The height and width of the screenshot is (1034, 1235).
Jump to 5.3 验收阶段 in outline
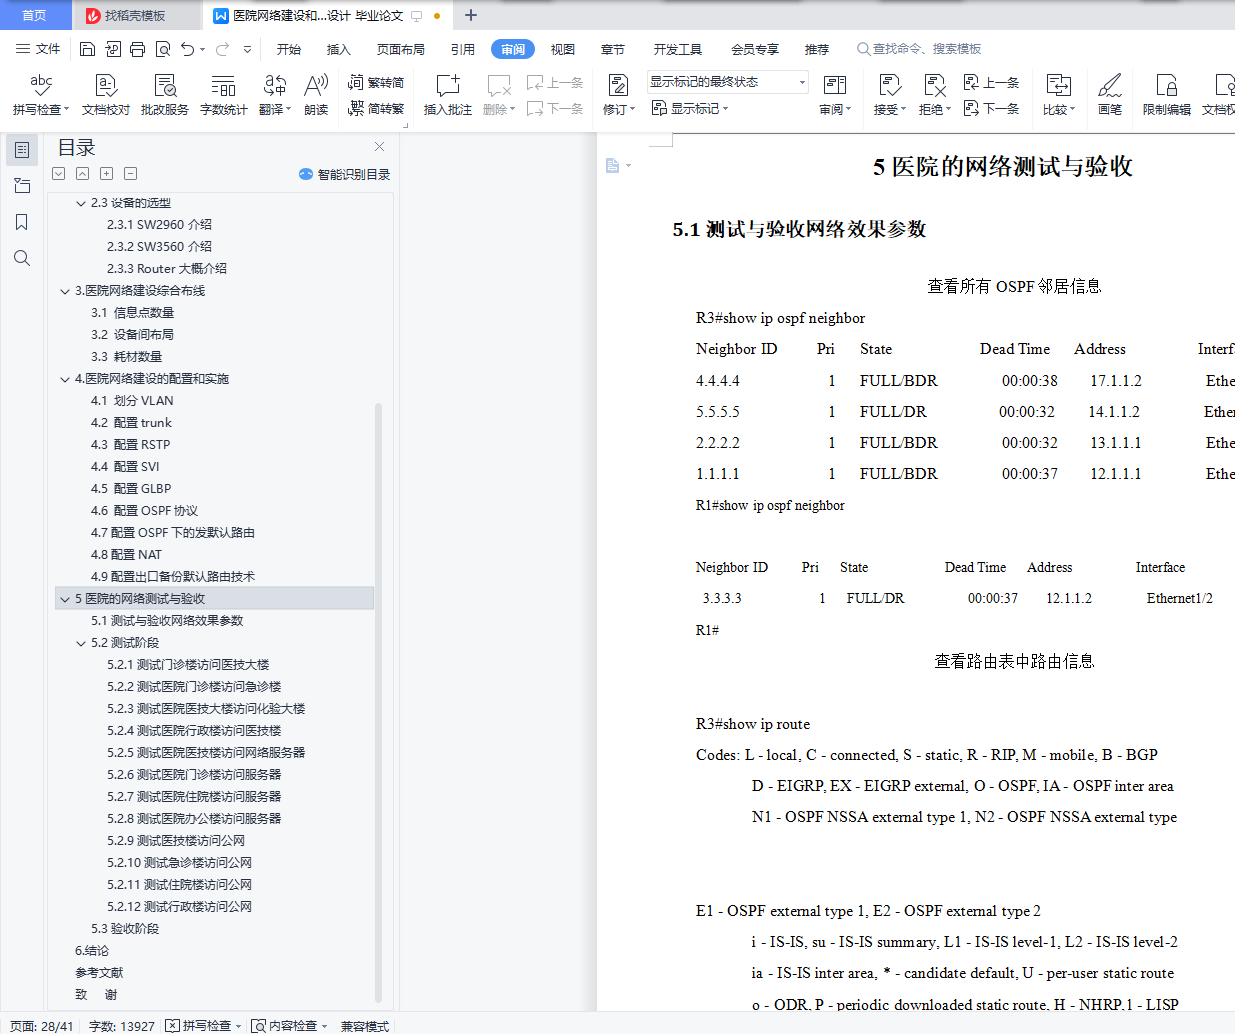pos(125,929)
